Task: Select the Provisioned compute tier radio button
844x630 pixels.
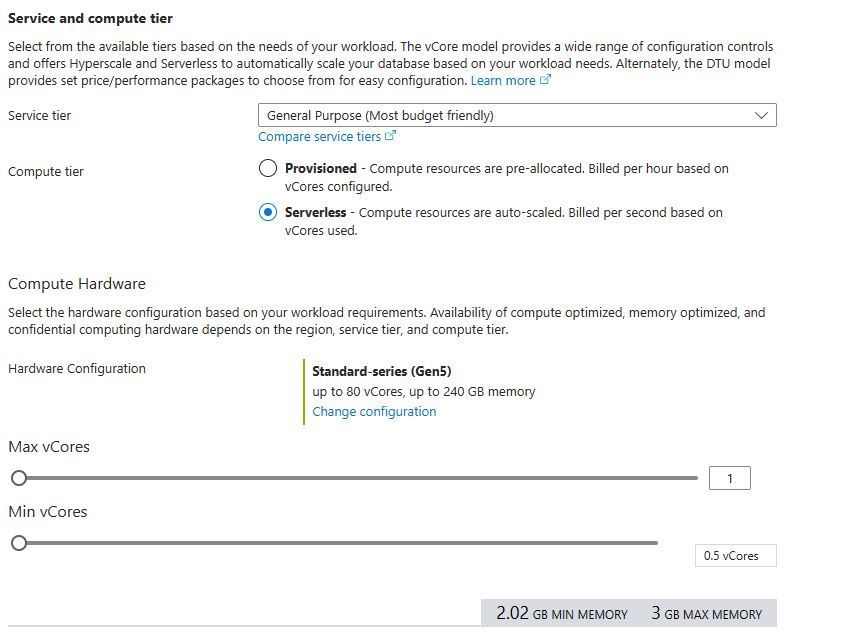Action: click(268, 169)
